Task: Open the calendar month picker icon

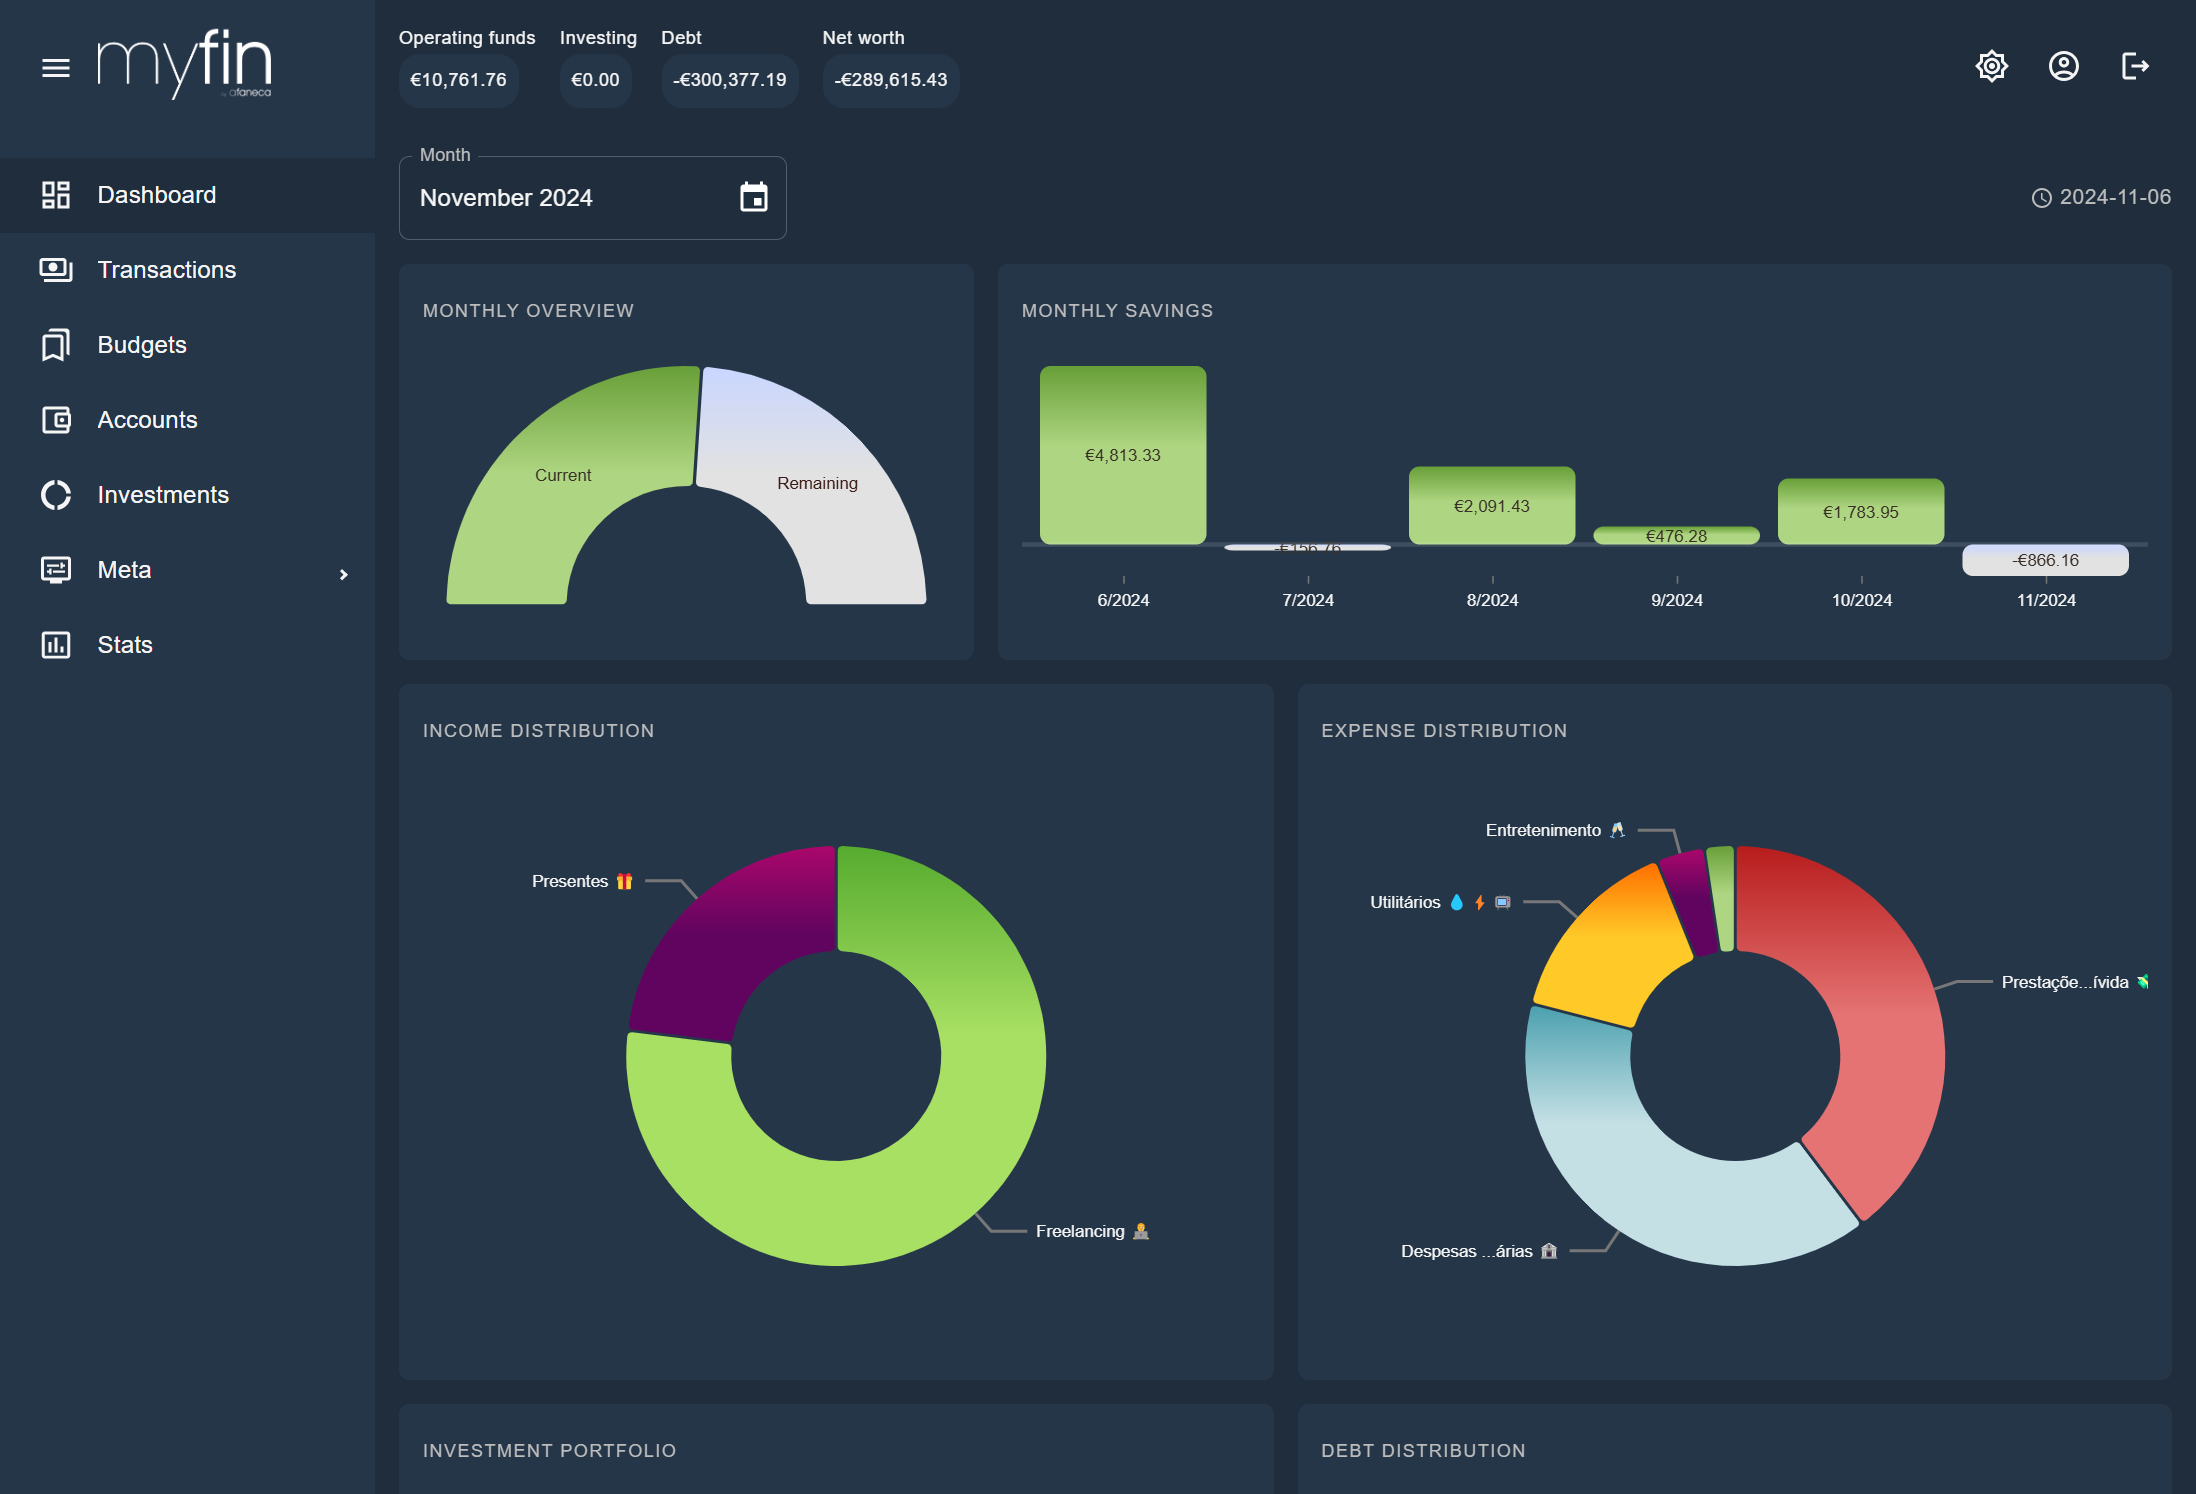Action: click(753, 197)
